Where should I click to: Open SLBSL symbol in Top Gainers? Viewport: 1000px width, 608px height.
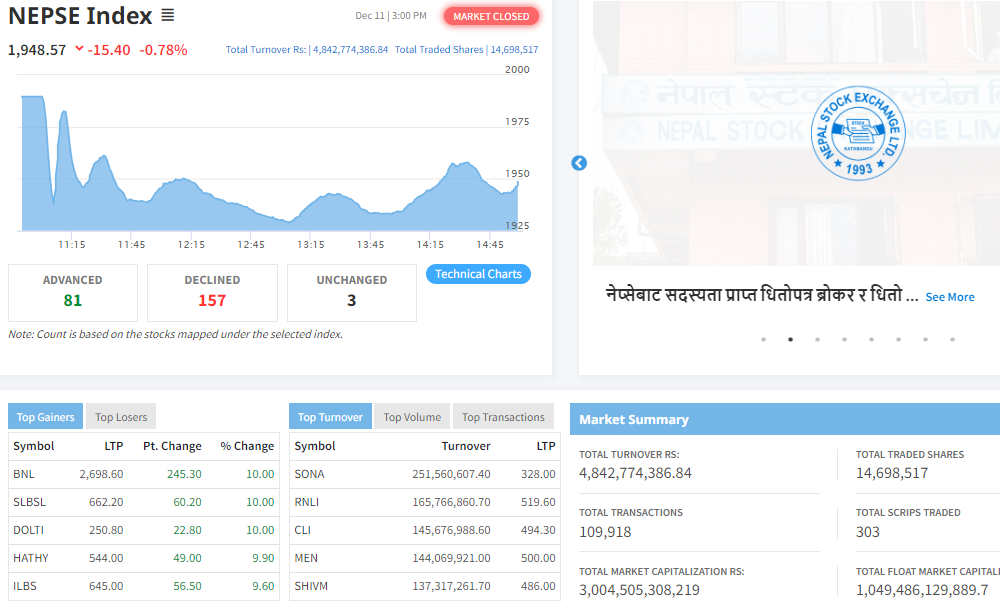pos(29,502)
